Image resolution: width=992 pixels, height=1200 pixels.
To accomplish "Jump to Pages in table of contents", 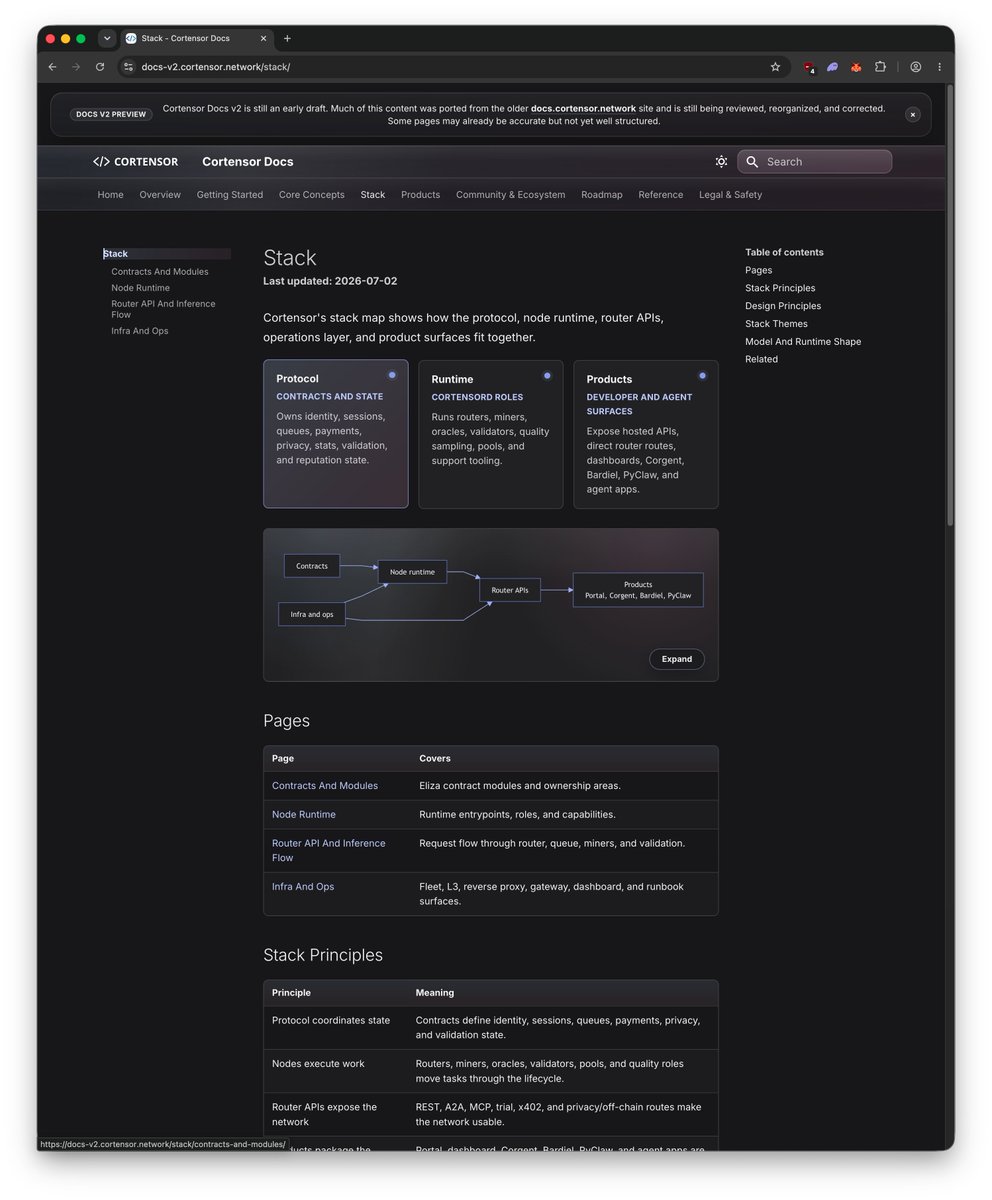I will (x=758, y=270).
